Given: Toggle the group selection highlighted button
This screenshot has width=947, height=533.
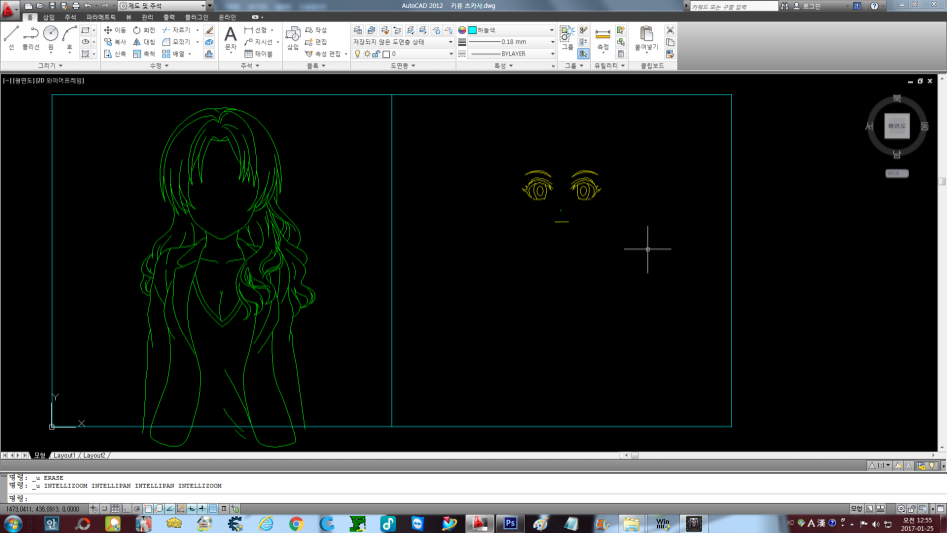Looking at the screenshot, I should point(583,54).
